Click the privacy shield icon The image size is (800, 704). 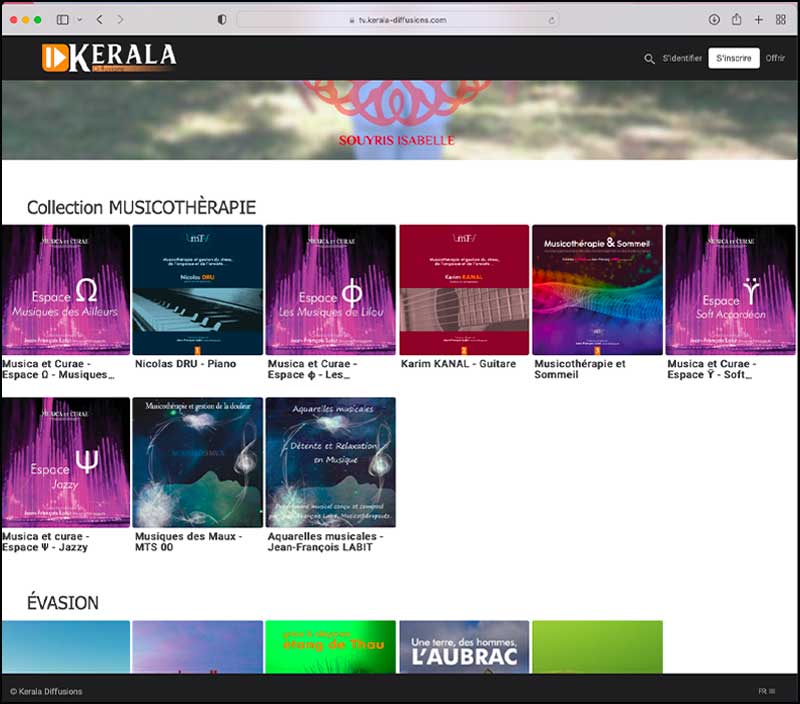click(x=222, y=19)
